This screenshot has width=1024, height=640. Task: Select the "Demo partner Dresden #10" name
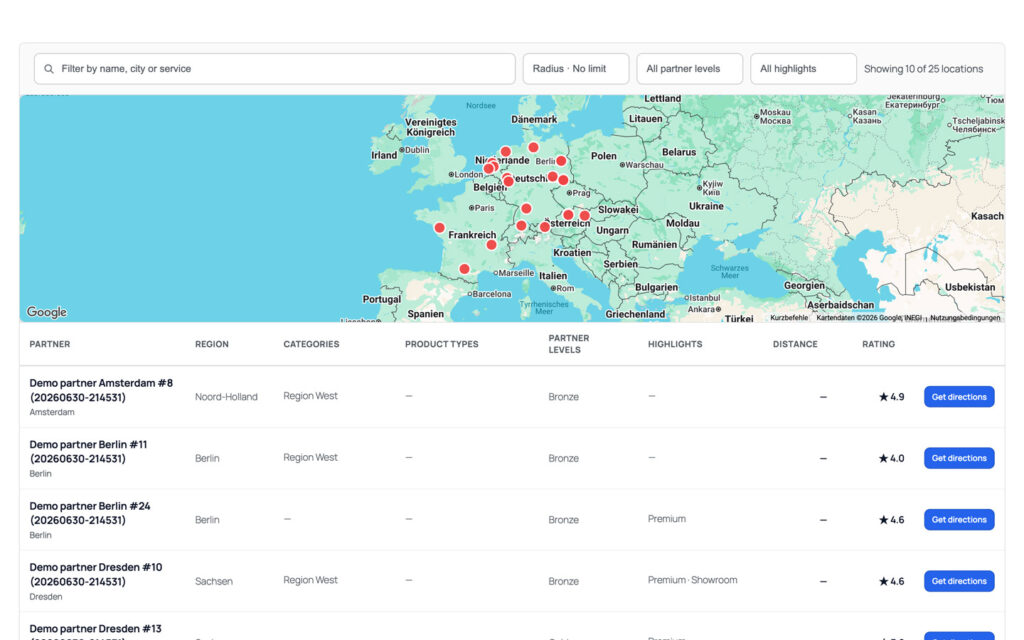[x=96, y=574]
